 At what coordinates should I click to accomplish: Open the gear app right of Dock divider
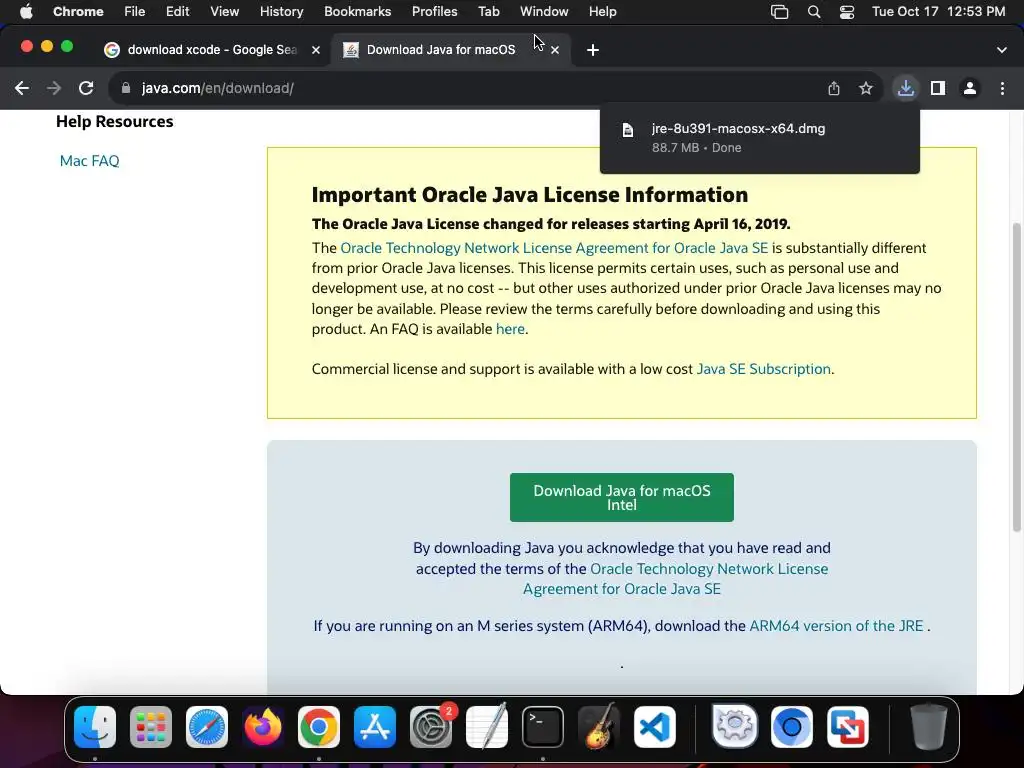(x=735, y=727)
